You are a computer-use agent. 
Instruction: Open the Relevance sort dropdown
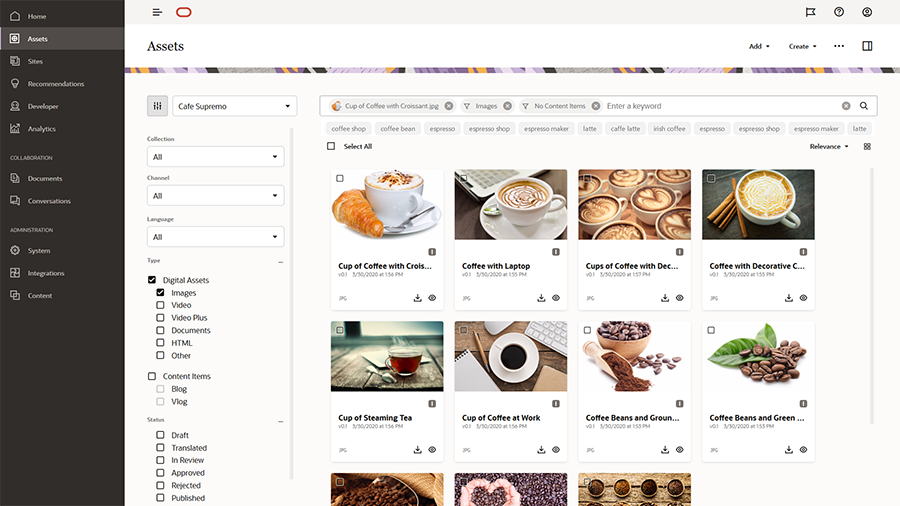pyautogui.click(x=829, y=146)
